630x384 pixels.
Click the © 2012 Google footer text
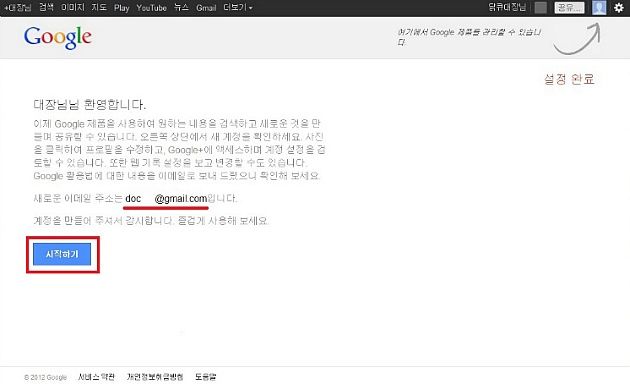click(x=45, y=377)
